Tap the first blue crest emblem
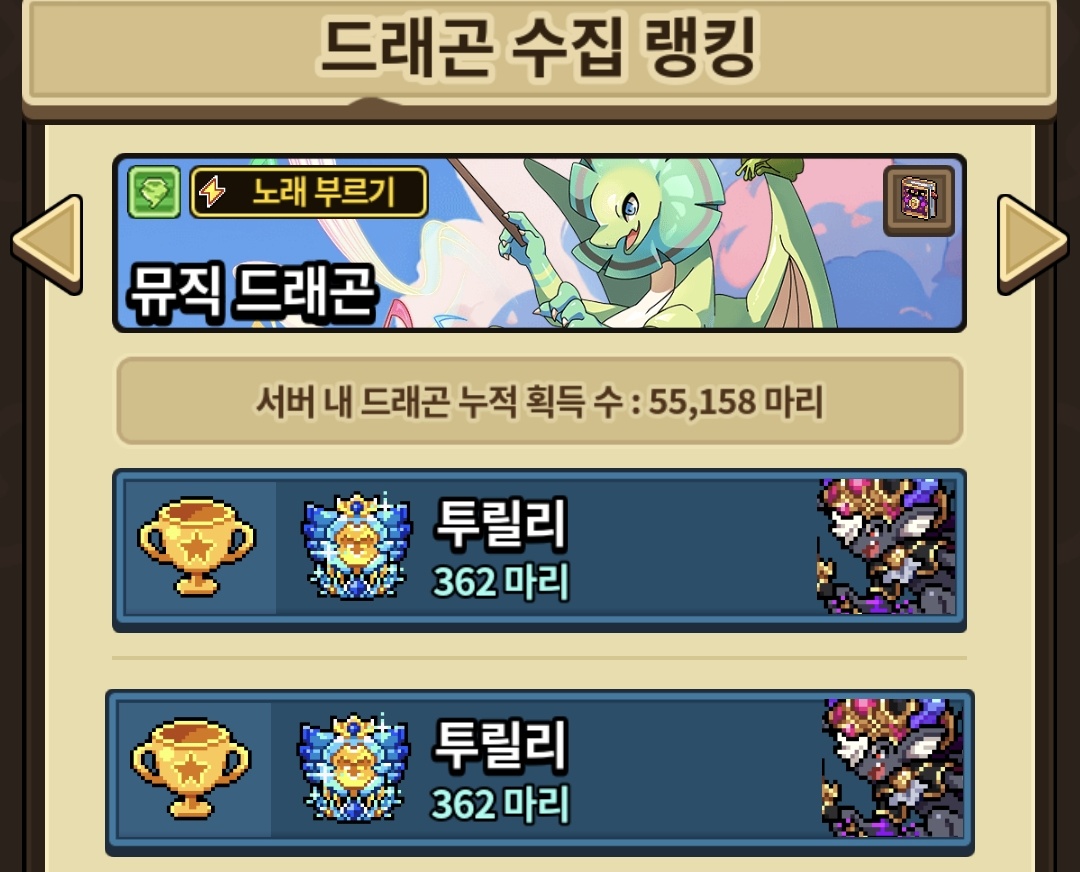This screenshot has height=872, width=1080. [357, 546]
